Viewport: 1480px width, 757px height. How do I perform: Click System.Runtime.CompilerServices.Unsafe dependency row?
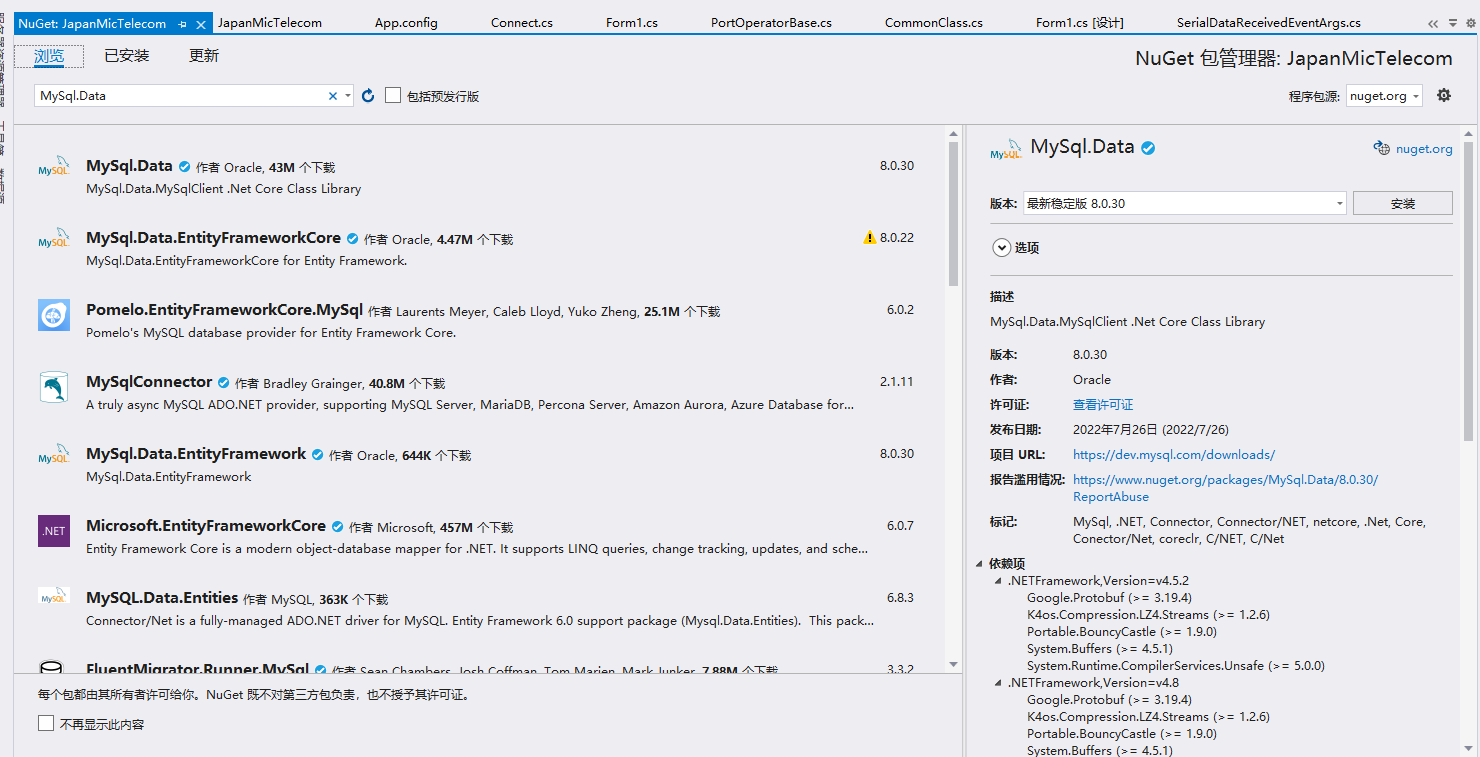point(1175,666)
